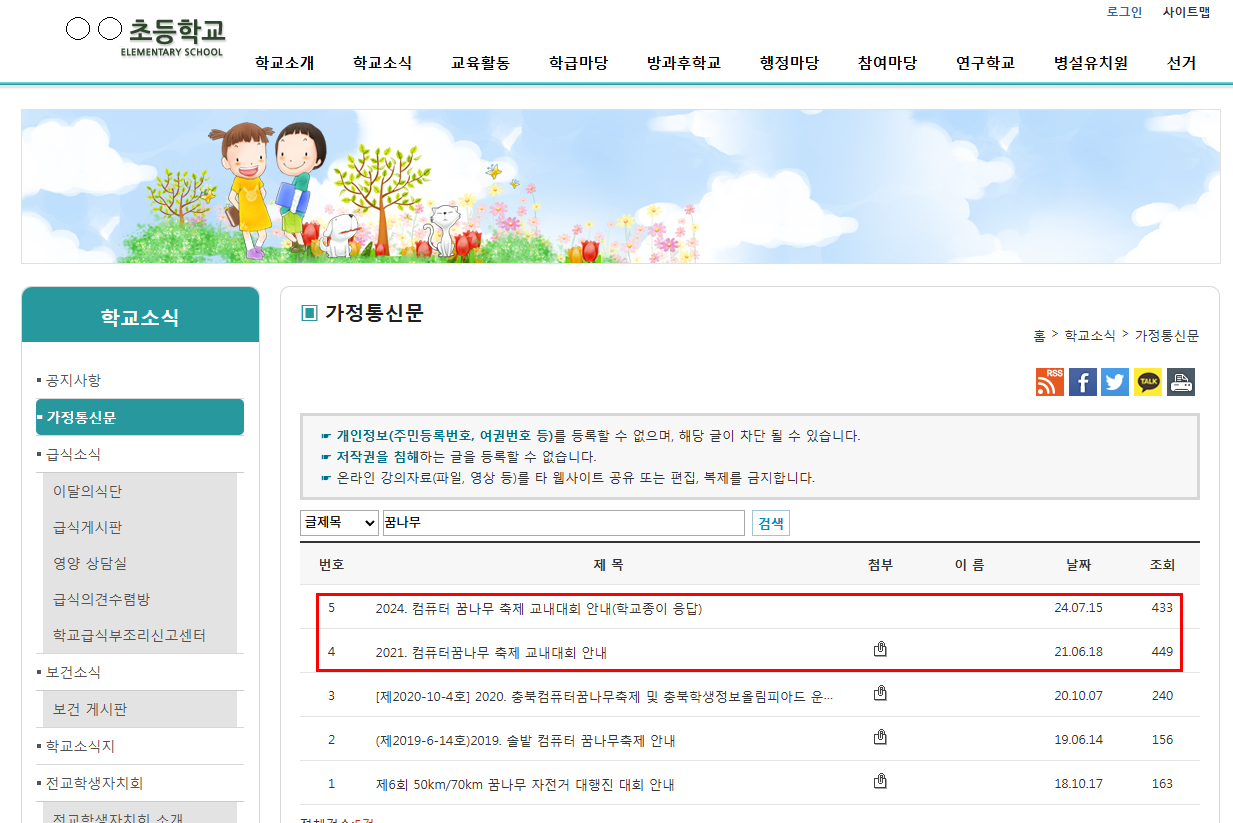Click the 첨부 column header
Viewport: 1233px width, 823px height.
[x=880, y=565]
